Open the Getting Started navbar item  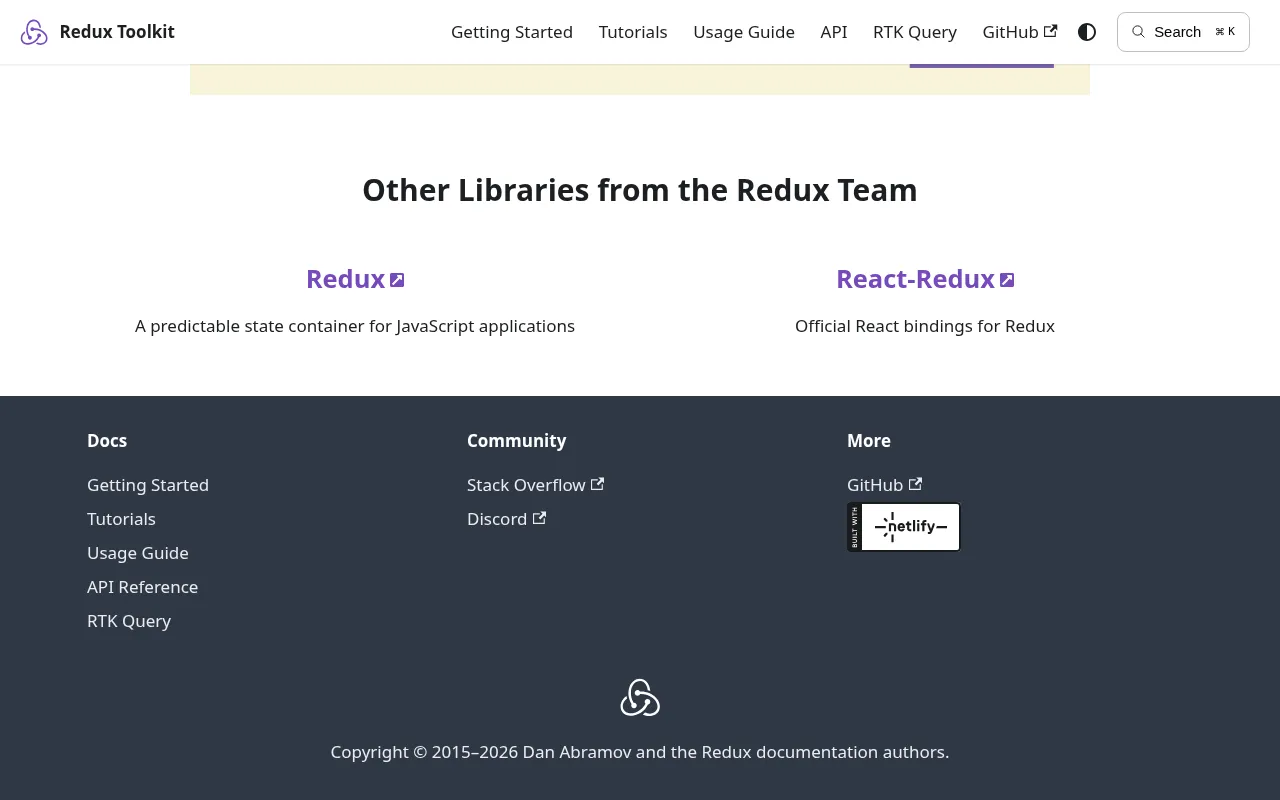point(512,32)
